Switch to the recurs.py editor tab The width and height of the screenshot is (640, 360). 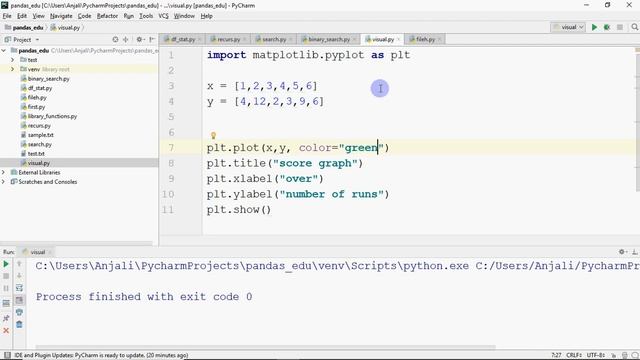228,39
